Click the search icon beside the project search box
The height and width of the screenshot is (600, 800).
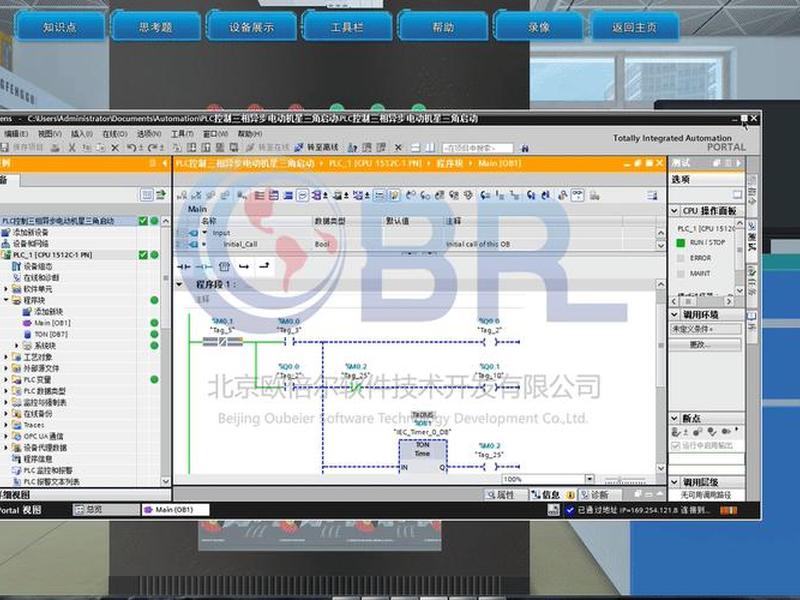(524, 148)
